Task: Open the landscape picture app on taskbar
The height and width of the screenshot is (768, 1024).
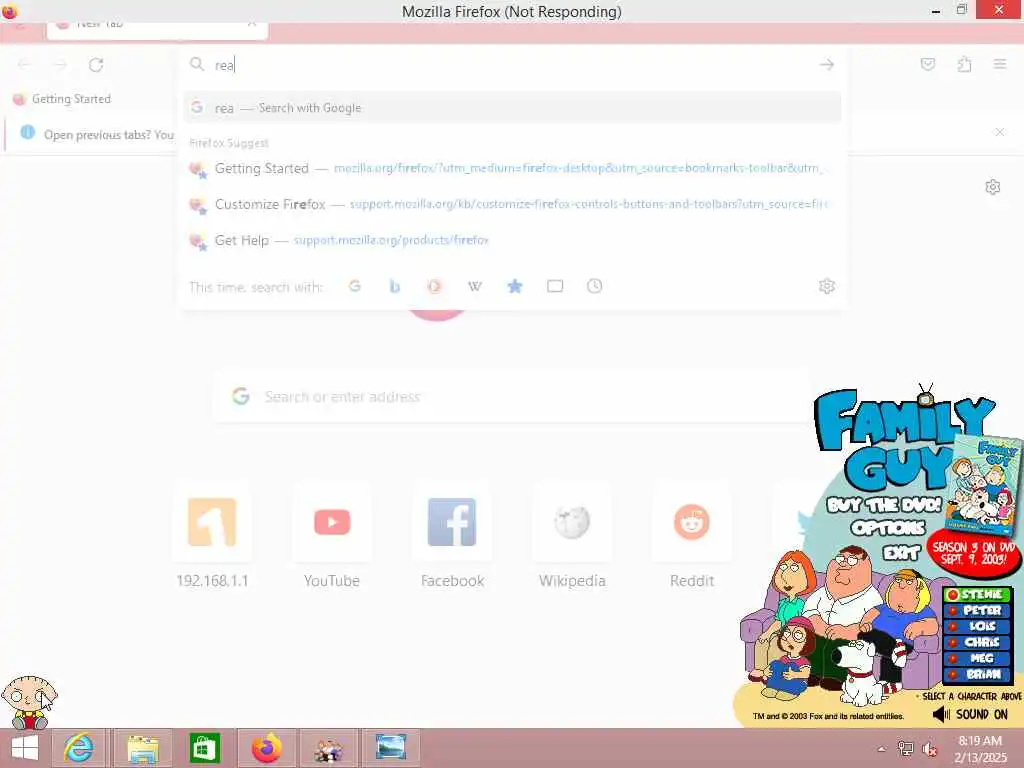Action: click(391, 748)
